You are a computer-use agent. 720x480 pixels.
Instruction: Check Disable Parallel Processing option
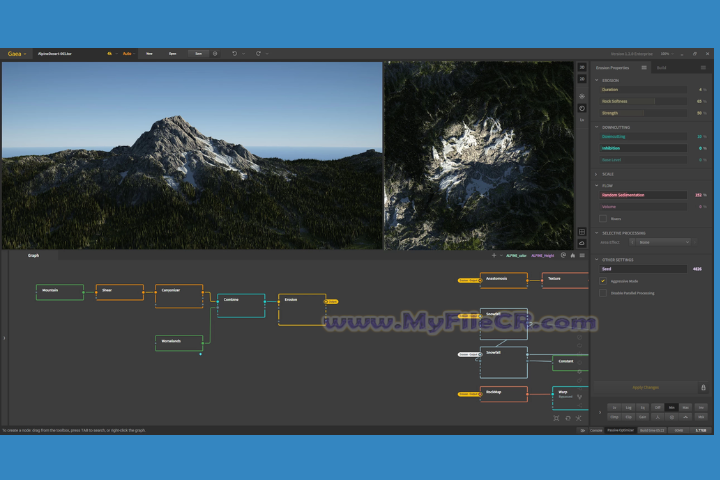[x=602, y=293]
